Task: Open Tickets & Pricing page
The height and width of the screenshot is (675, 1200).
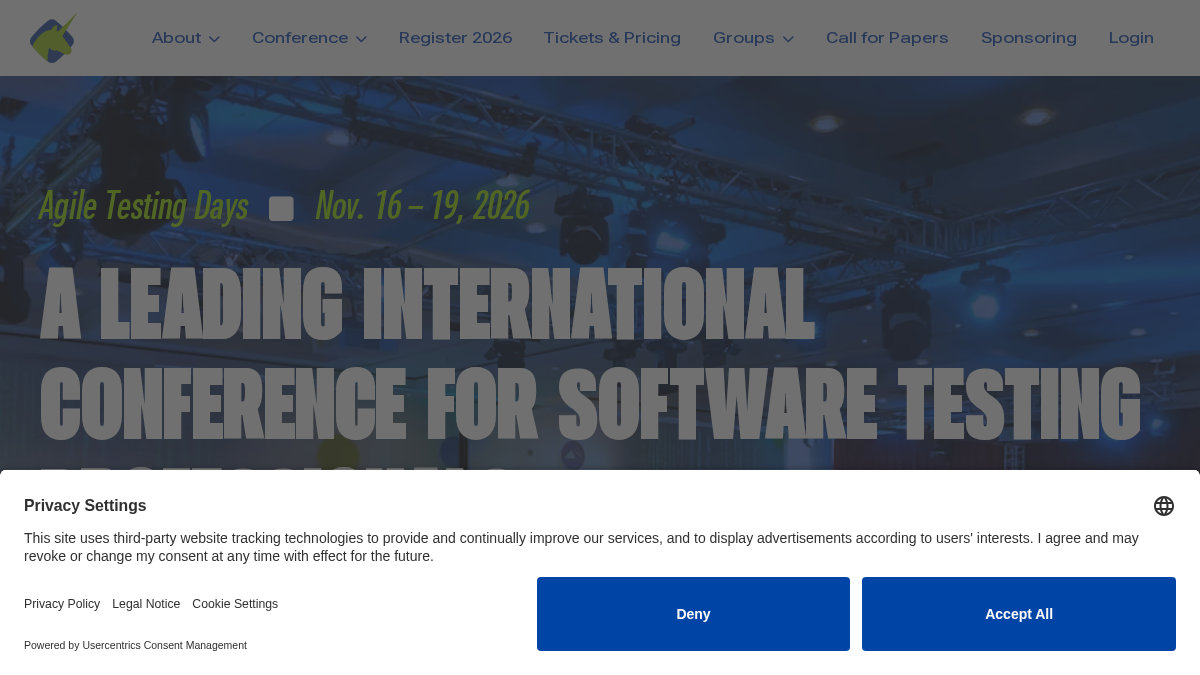Action: [x=612, y=38]
